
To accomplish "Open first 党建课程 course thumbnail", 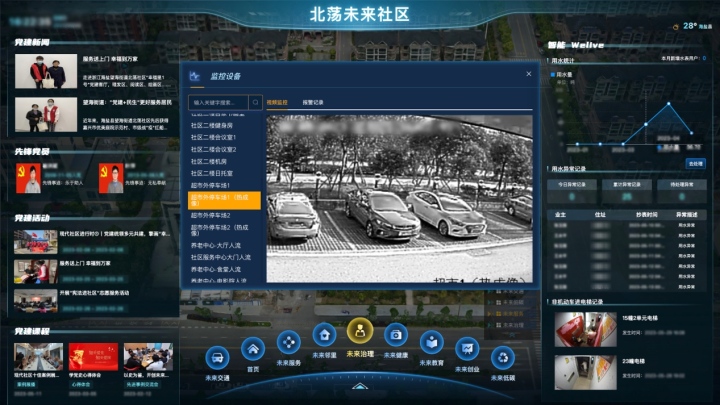I will 39,356.
